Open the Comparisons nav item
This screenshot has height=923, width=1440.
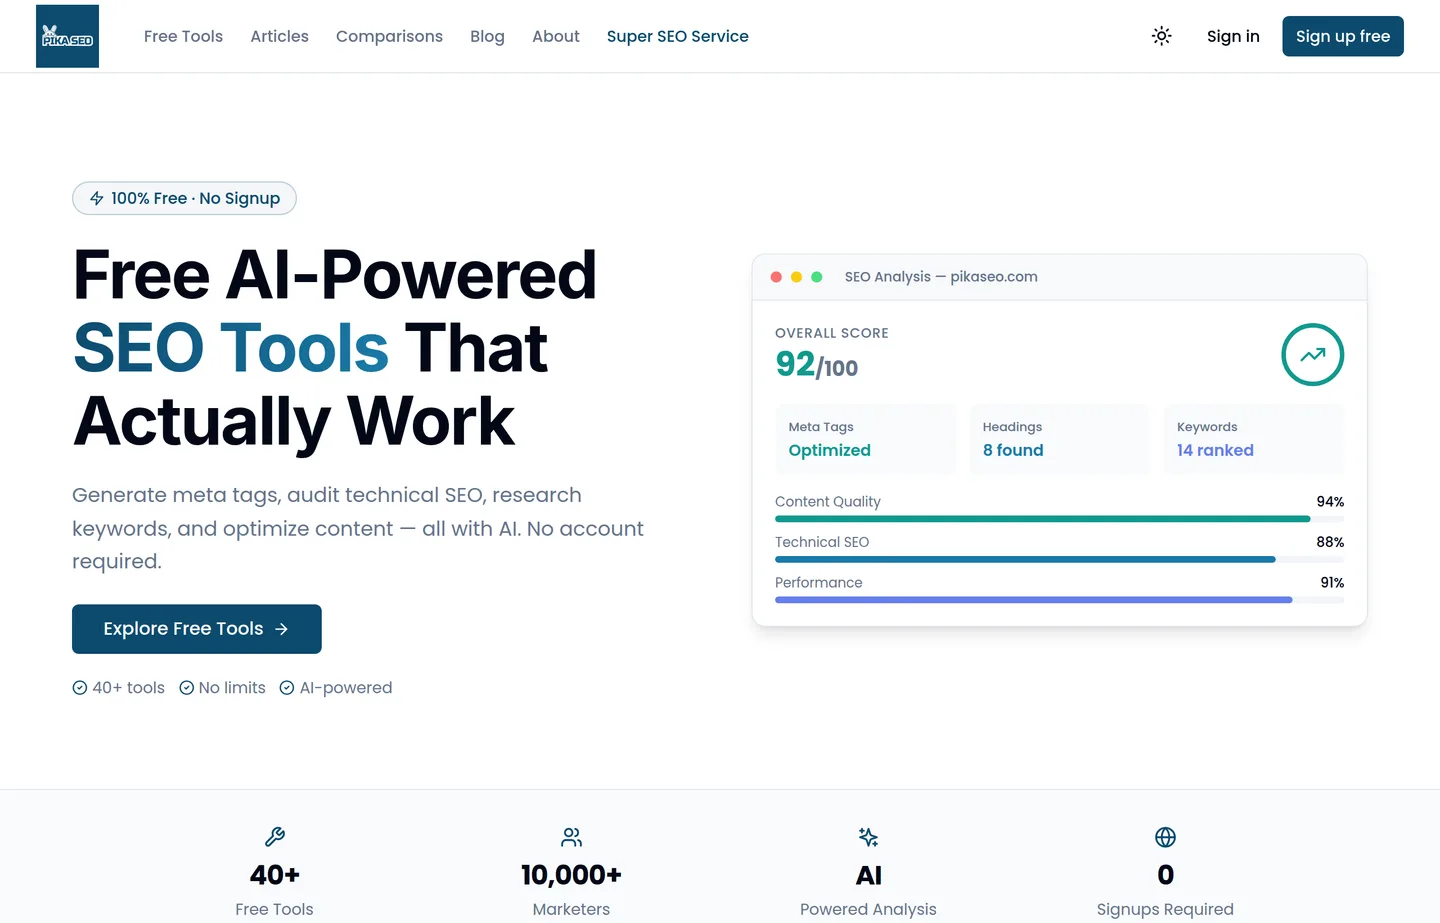389,36
